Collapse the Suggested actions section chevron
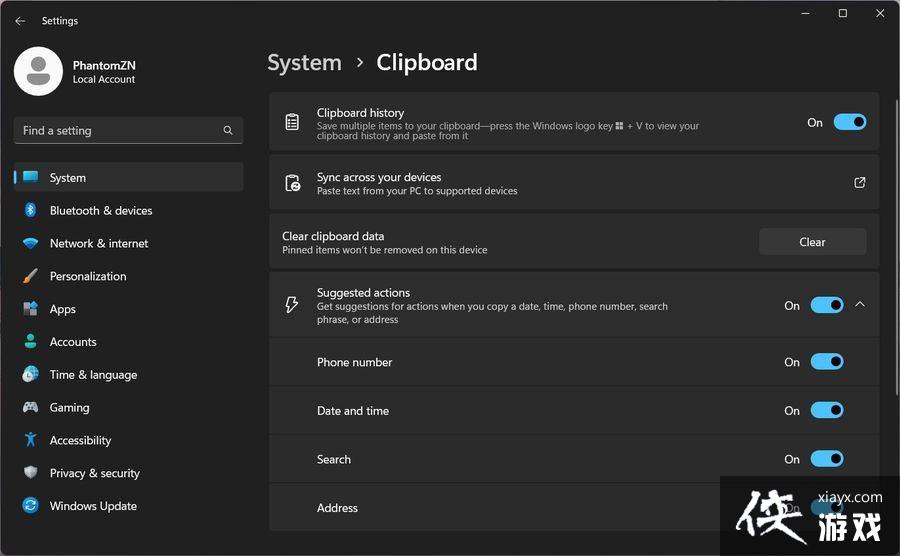 click(860, 304)
